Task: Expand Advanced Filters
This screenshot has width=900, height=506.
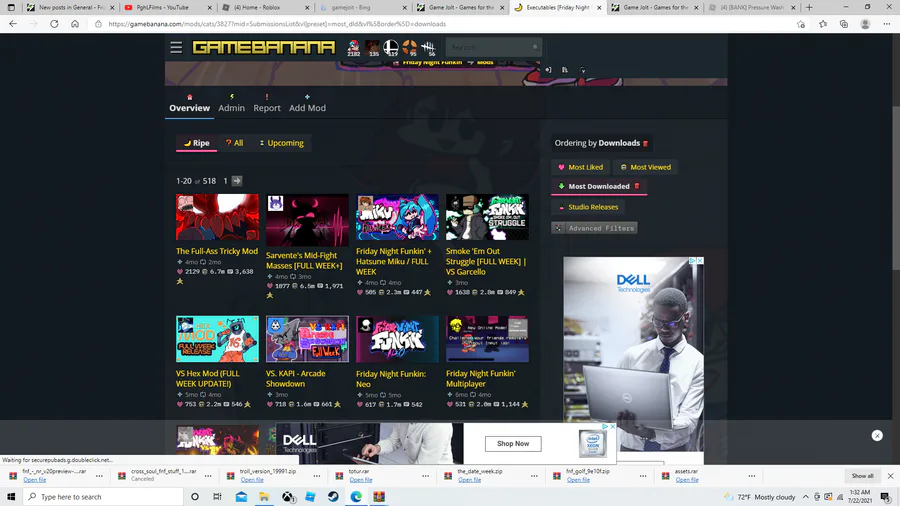Action: click(595, 228)
